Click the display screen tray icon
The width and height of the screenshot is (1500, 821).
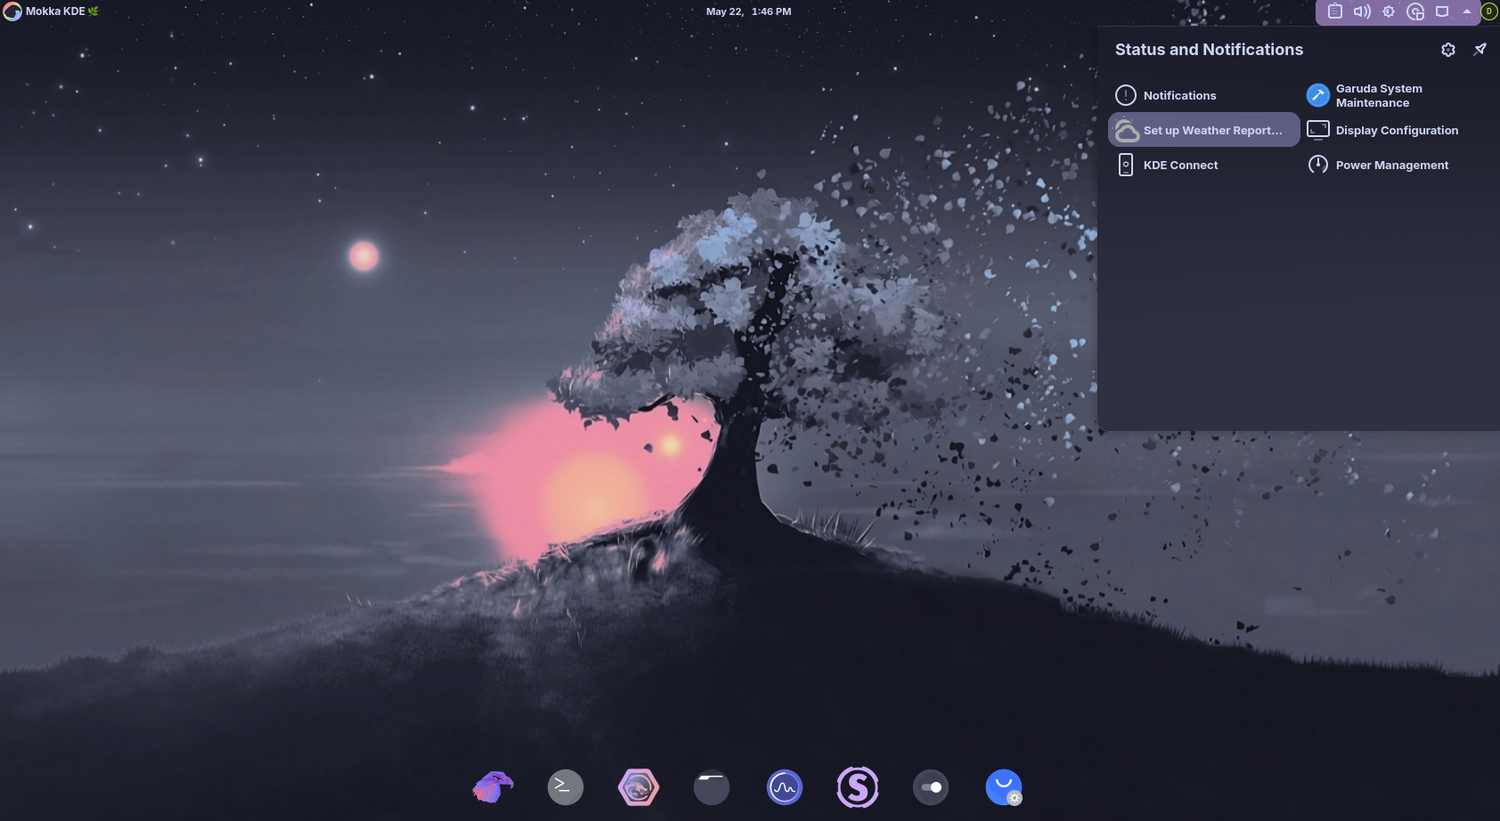click(1442, 12)
